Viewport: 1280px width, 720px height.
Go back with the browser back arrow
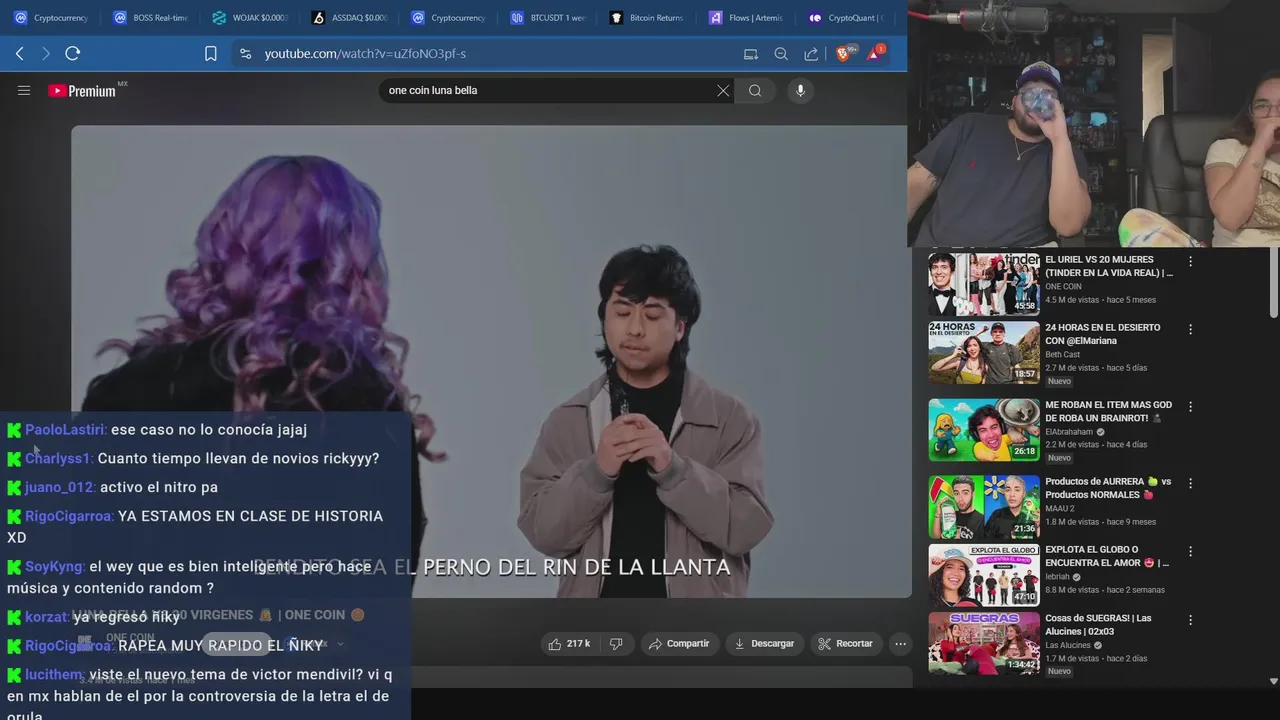tap(19, 54)
